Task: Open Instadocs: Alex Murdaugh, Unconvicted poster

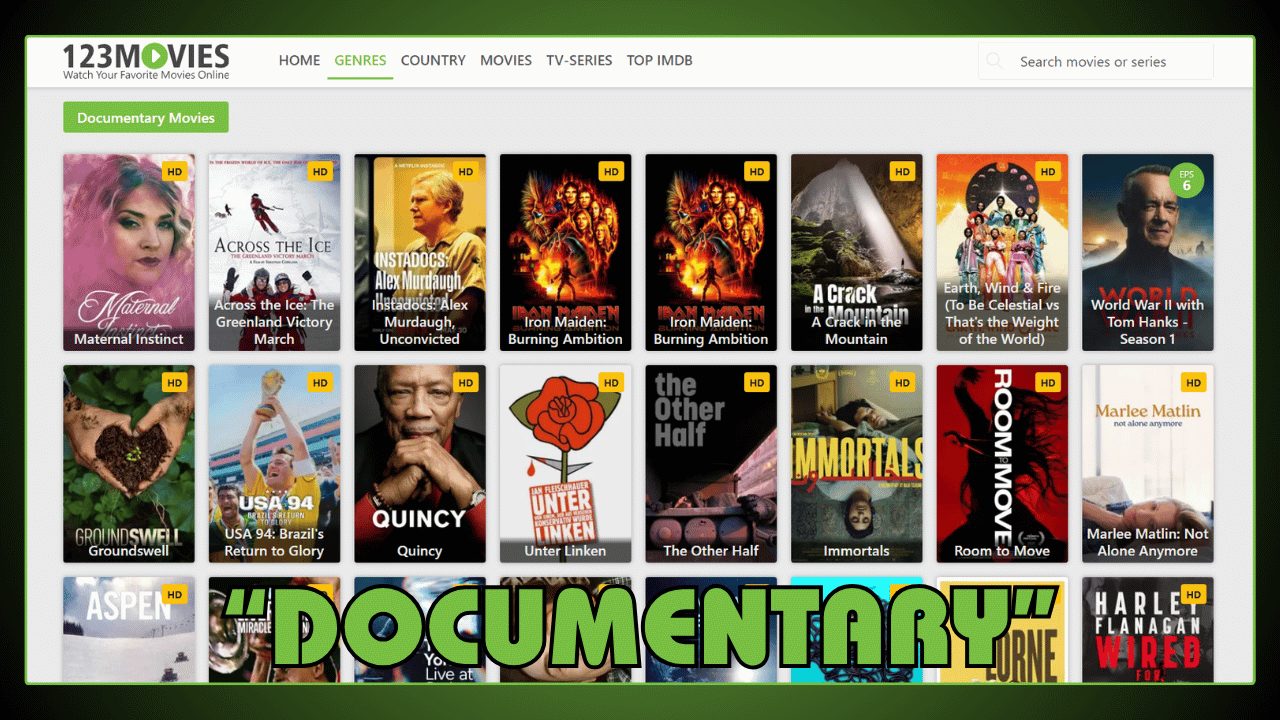Action: coord(420,252)
